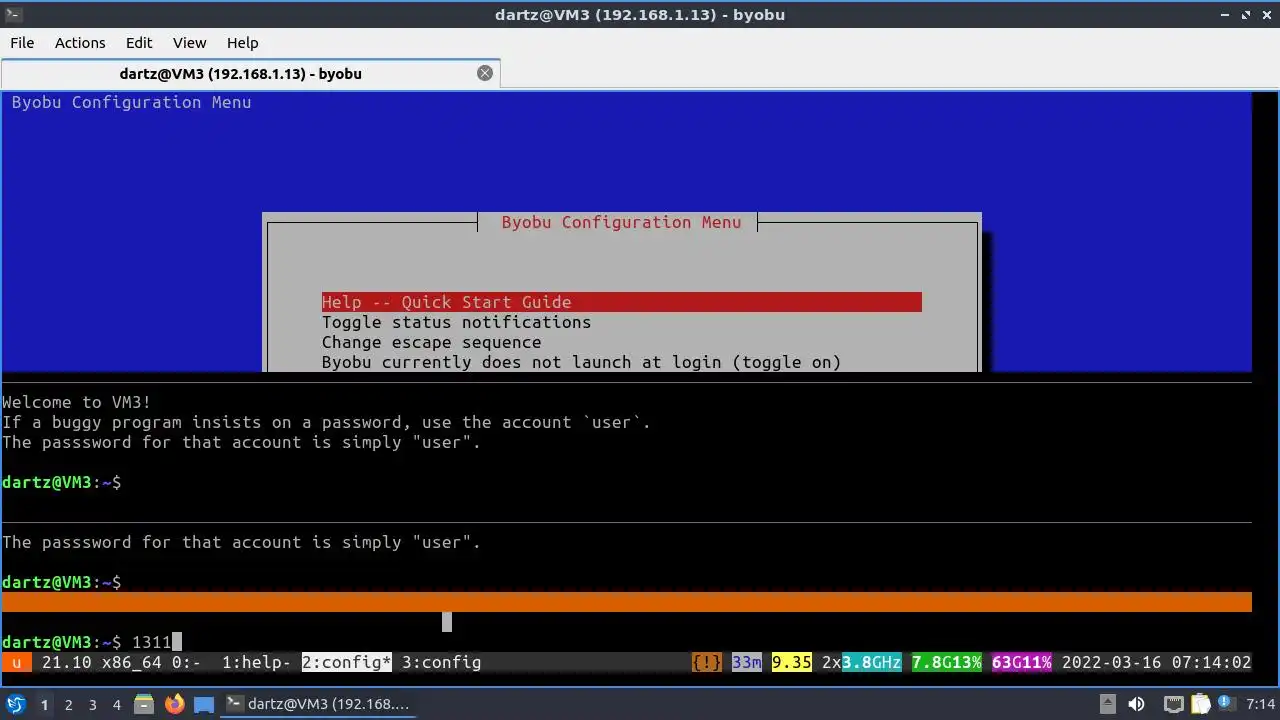Click byobu window 0:- in status bar
The image size is (1280, 720).
186,662
